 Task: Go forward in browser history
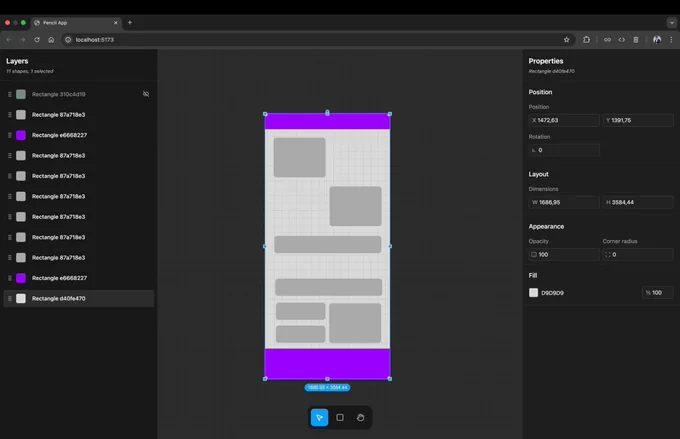click(x=23, y=39)
